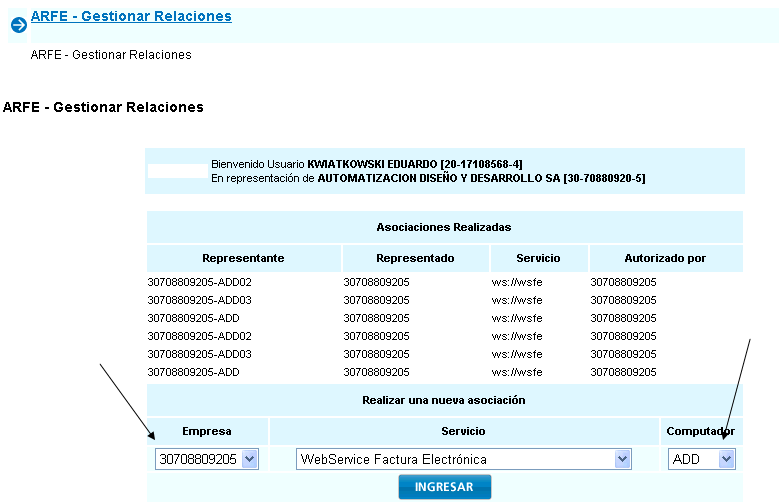The height and width of the screenshot is (502, 779).
Task: Select user name KWIATKOWSKI EDUARDO [20-17108568-4]
Action: click(415, 164)
